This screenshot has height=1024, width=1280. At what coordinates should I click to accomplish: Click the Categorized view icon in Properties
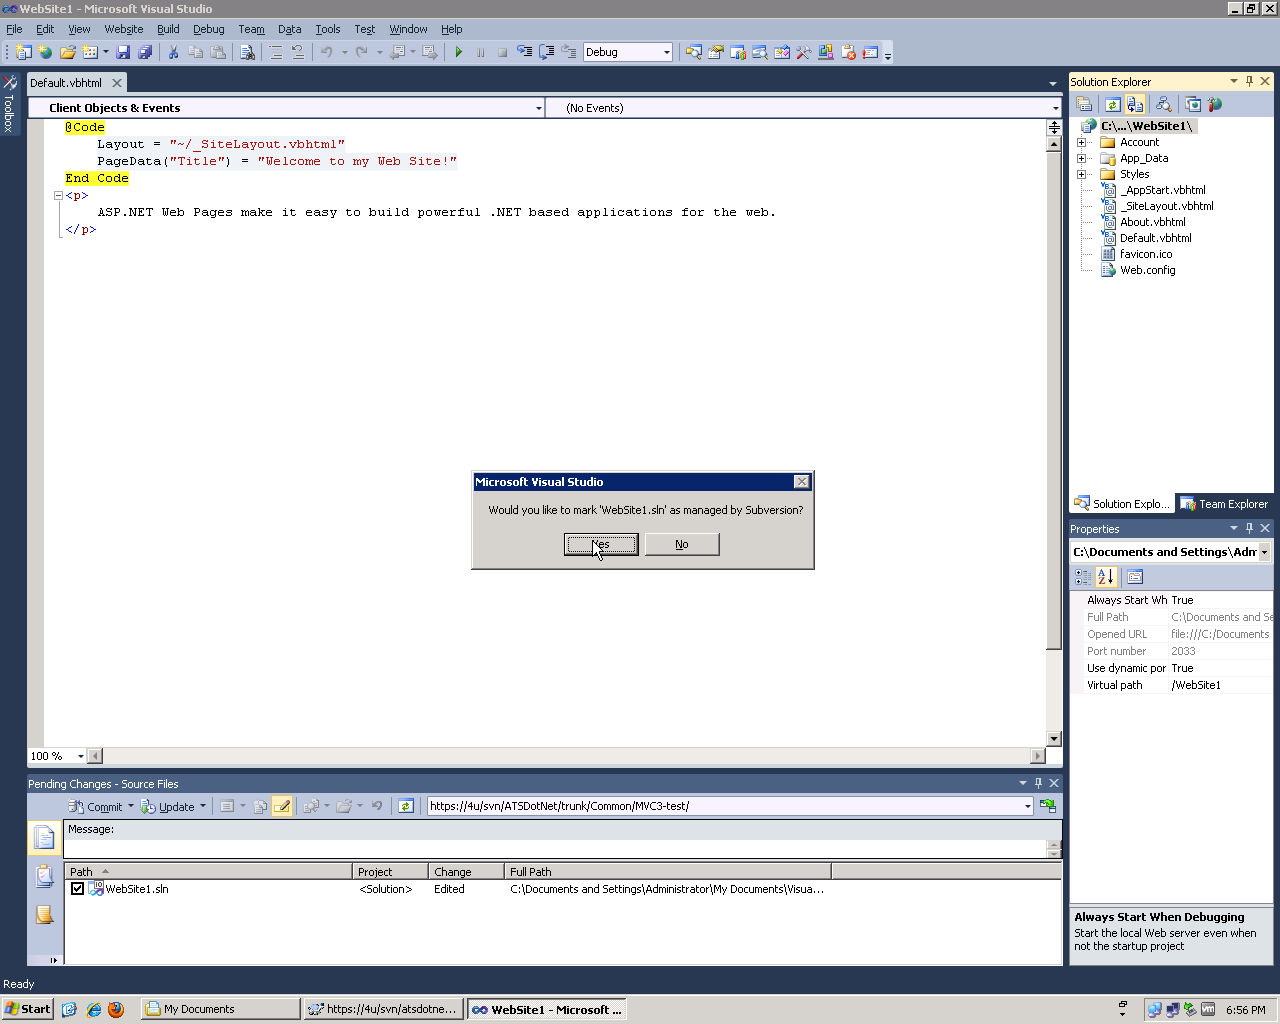[x=1083, y=577]
